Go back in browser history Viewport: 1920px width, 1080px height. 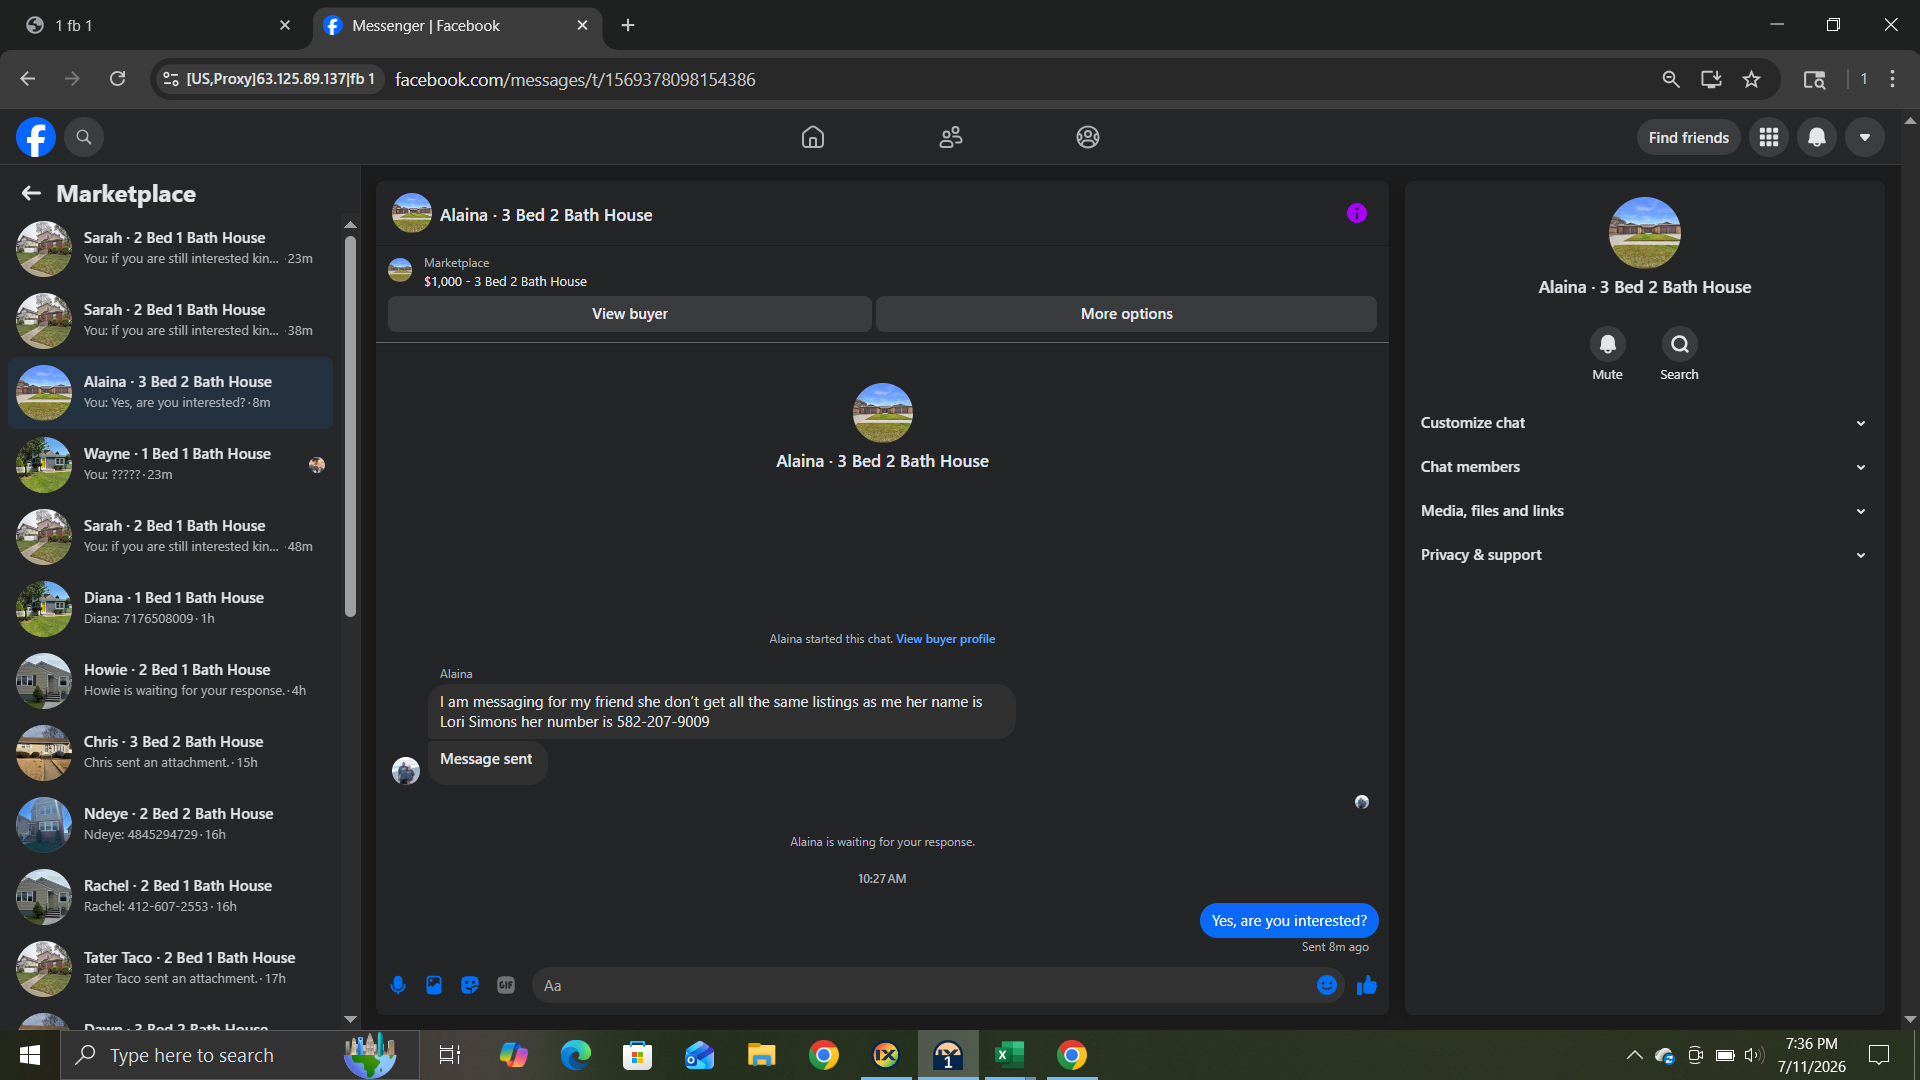point(27,79)
